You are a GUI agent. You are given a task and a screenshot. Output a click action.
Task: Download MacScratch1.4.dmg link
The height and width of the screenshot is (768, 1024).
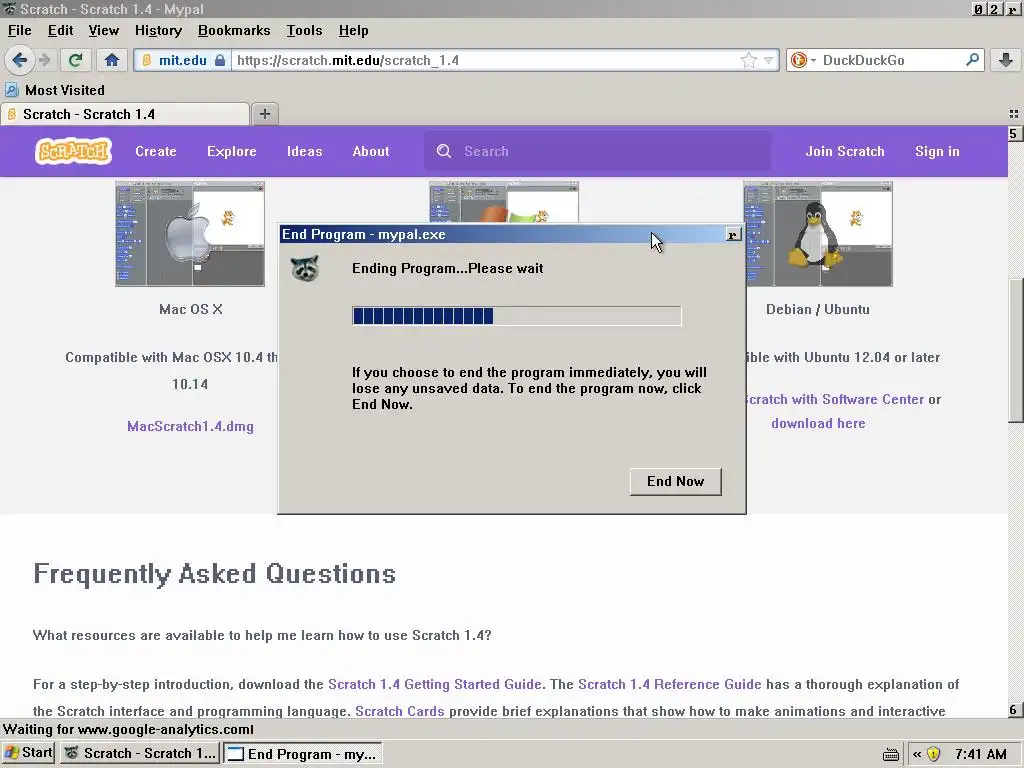click(x=190, y=426)
